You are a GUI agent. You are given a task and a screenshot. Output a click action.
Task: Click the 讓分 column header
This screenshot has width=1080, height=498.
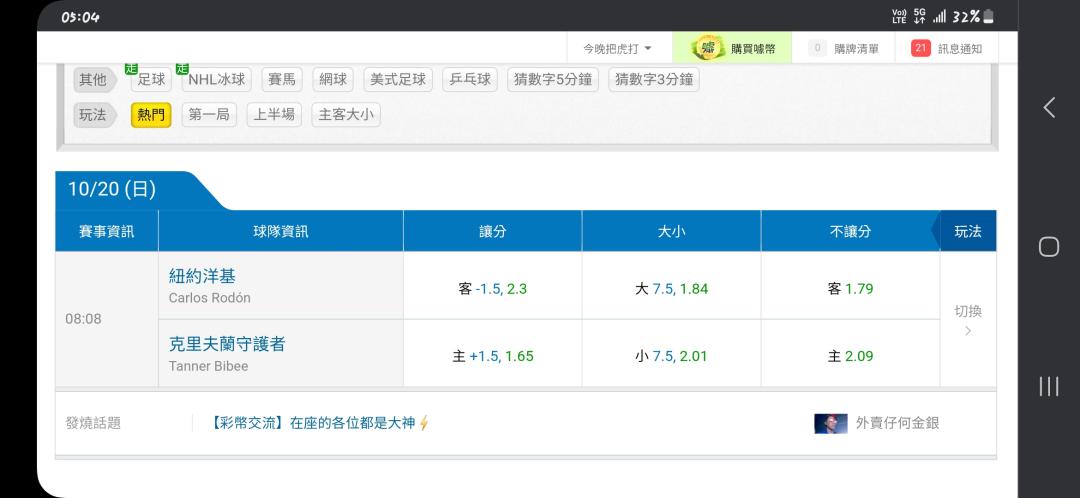pyautogui.click(x=492, y=231)
